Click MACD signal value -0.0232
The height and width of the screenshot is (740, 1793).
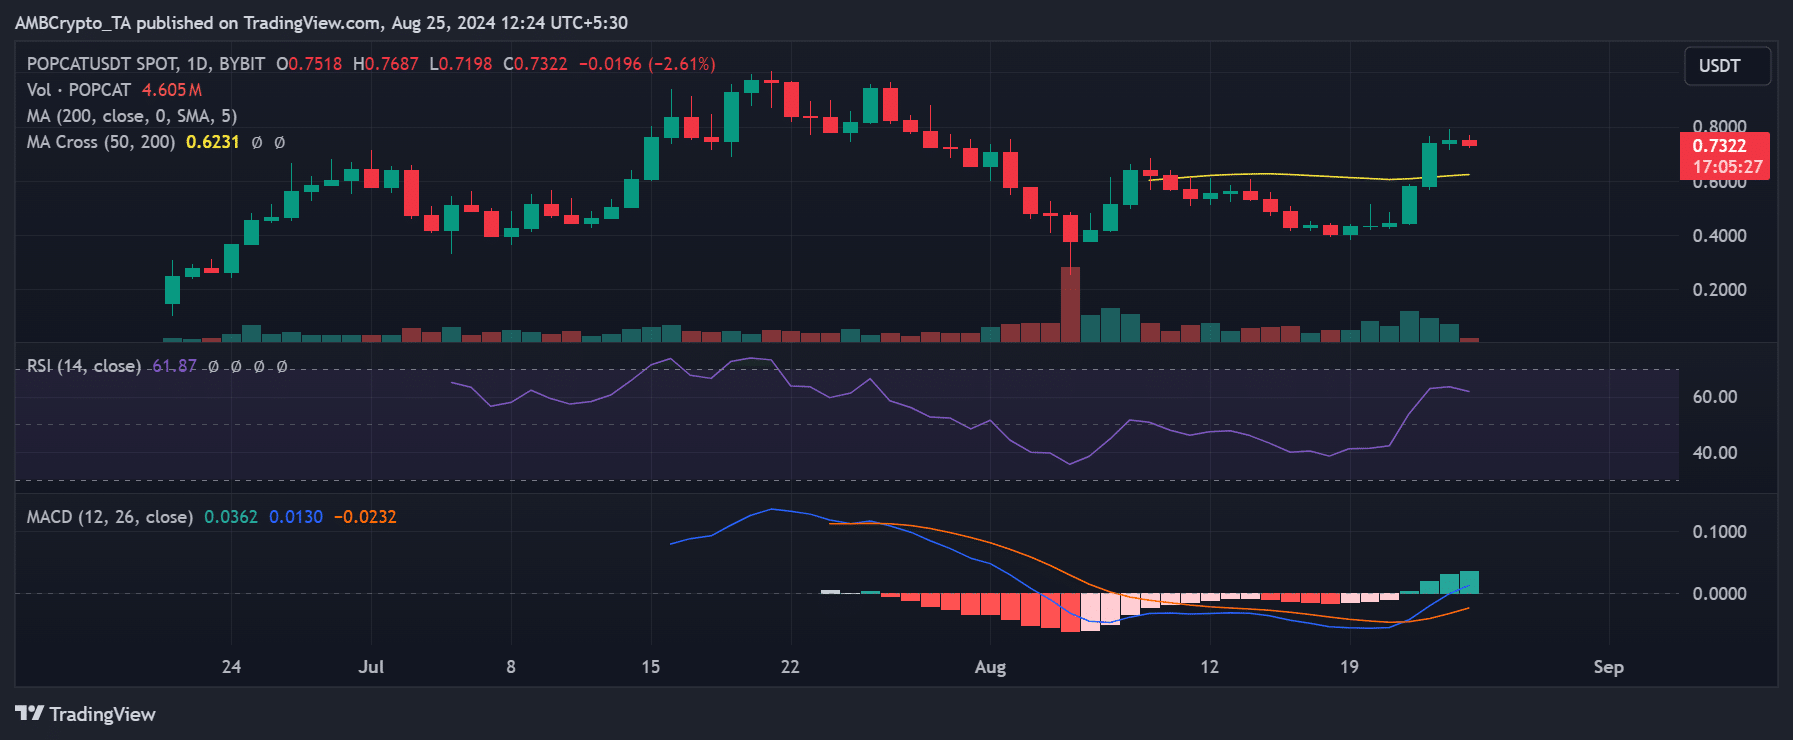[x=365, y=517]
